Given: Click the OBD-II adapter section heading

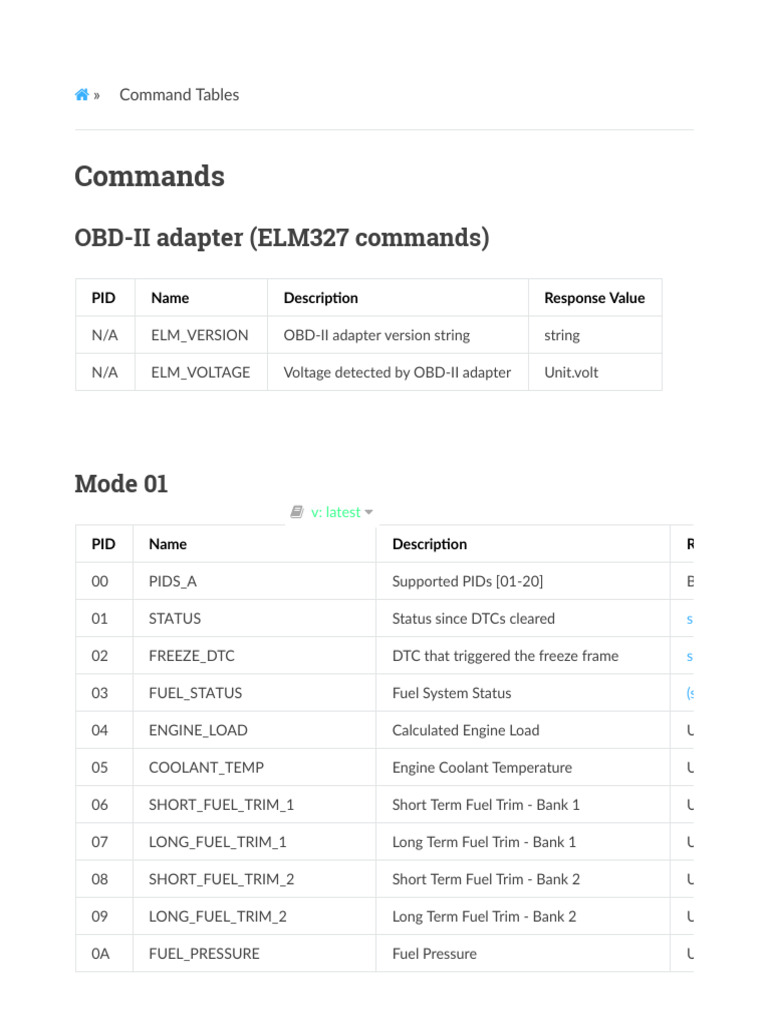Looking at the screenshot, I should point(282,238).
